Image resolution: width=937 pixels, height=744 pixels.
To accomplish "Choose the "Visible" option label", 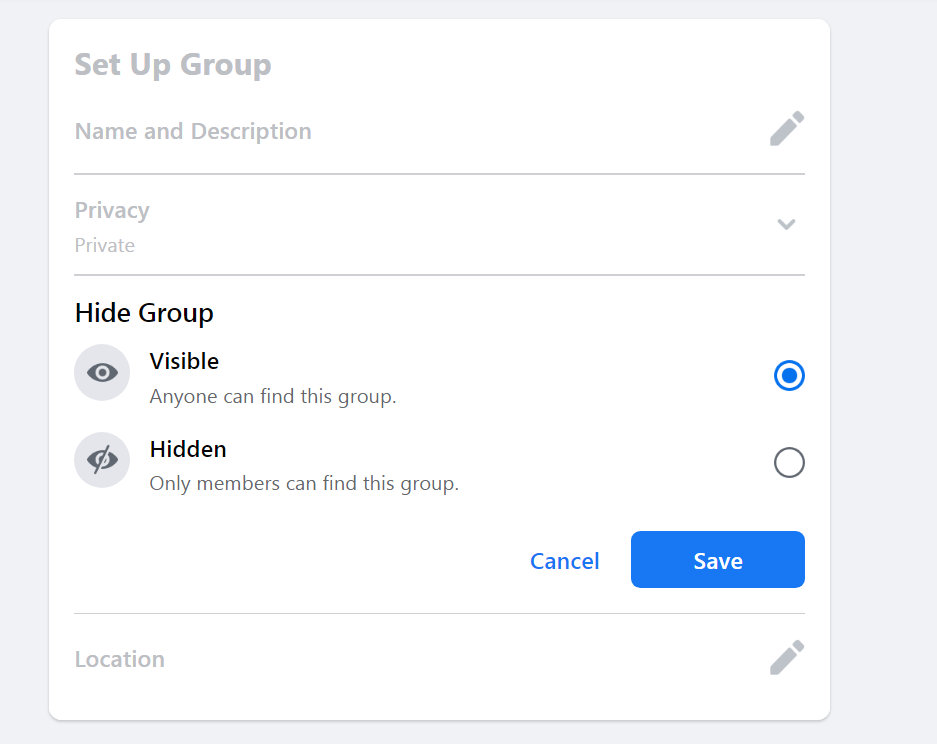I will click(184, 361).
